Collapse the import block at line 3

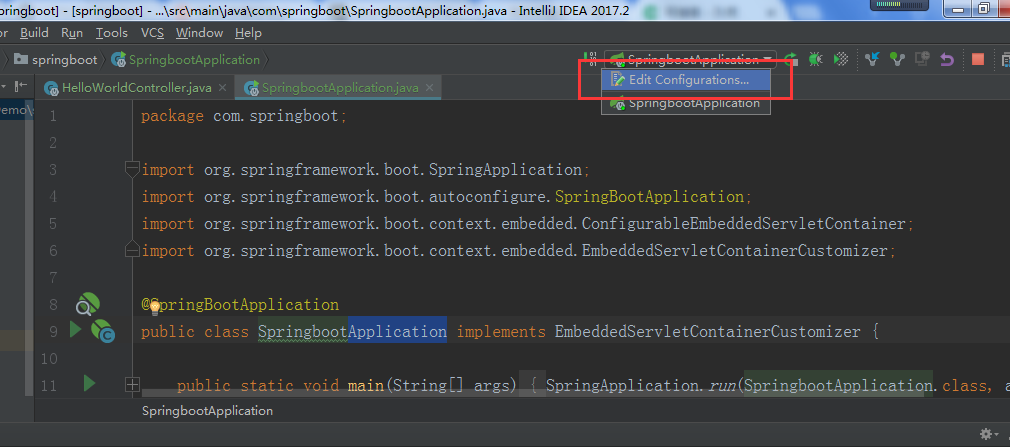click(x=132, y=169)
